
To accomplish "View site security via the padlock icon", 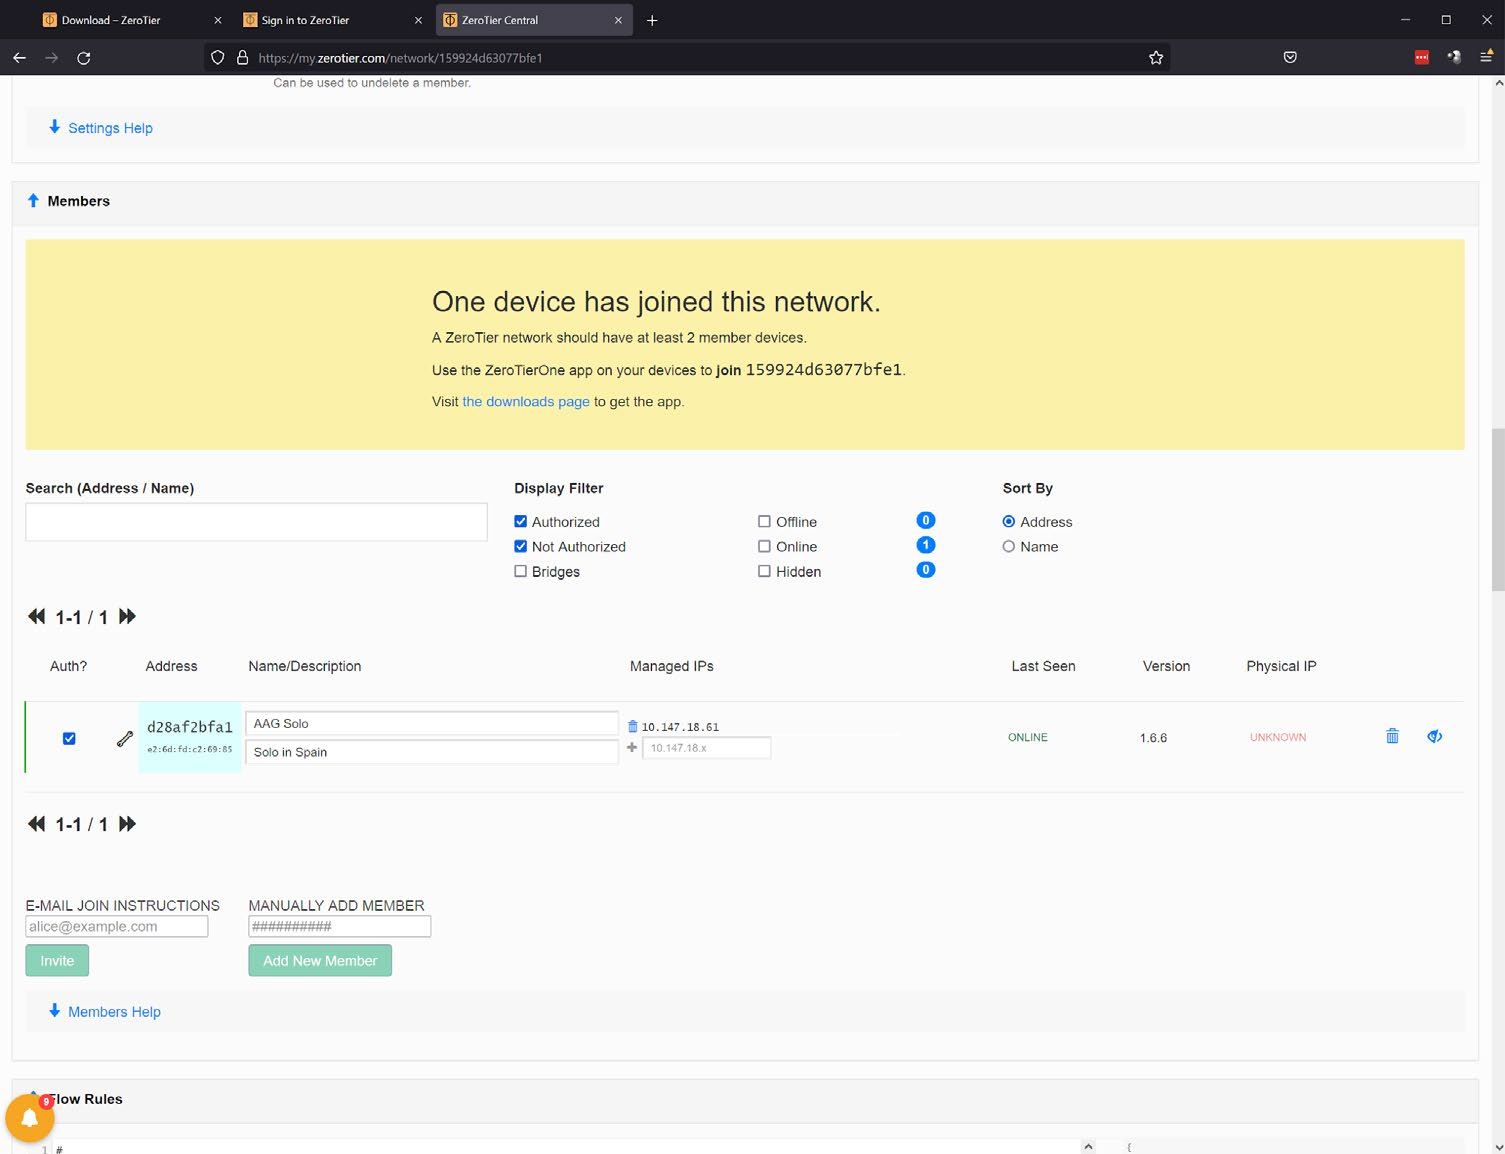I will (242, 58).
